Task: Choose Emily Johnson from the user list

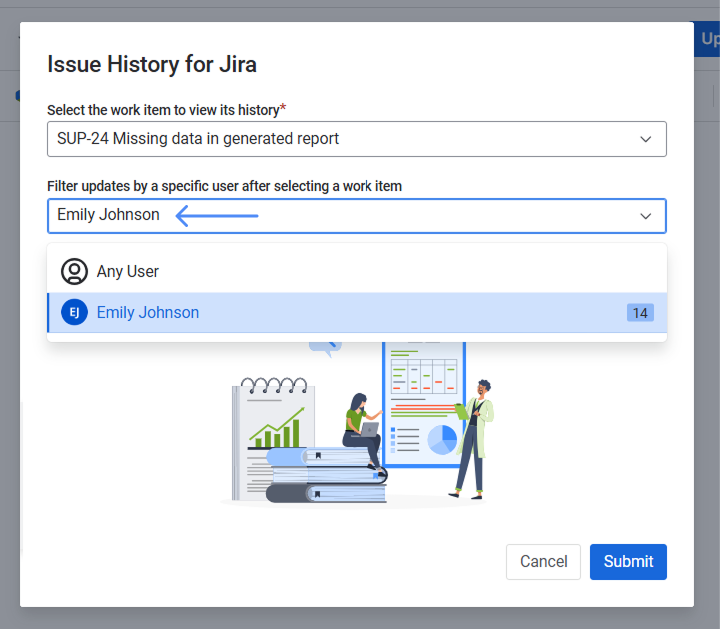Action: pos(148,313)
